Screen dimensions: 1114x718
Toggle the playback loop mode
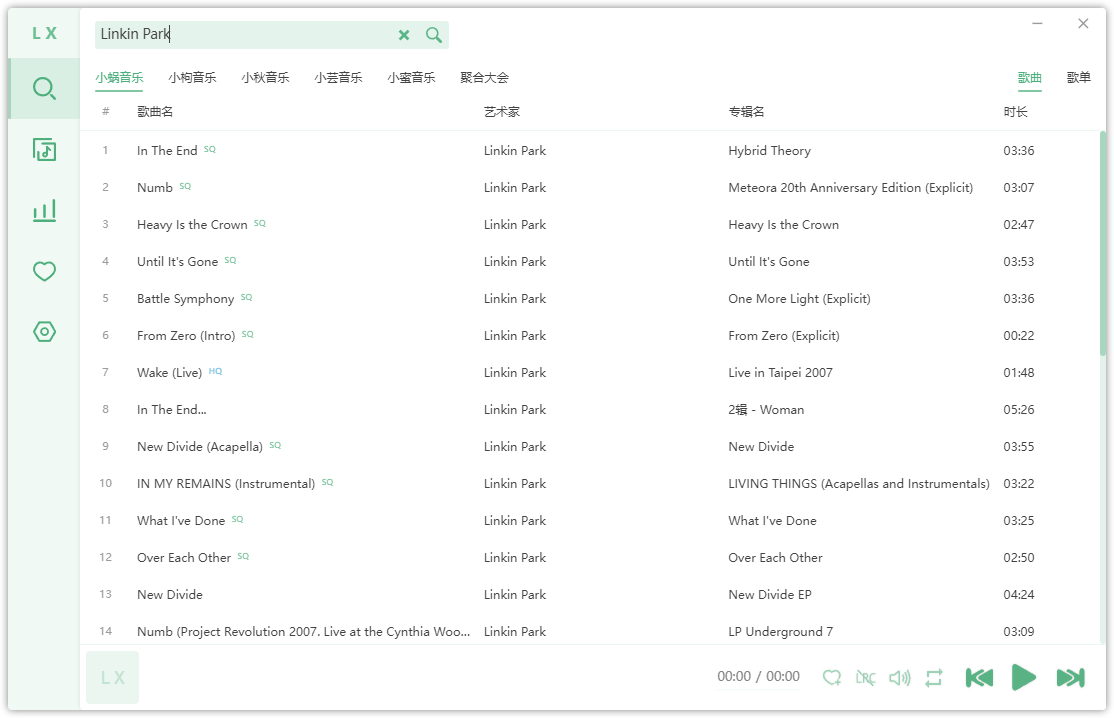click(x=934, y=678)
